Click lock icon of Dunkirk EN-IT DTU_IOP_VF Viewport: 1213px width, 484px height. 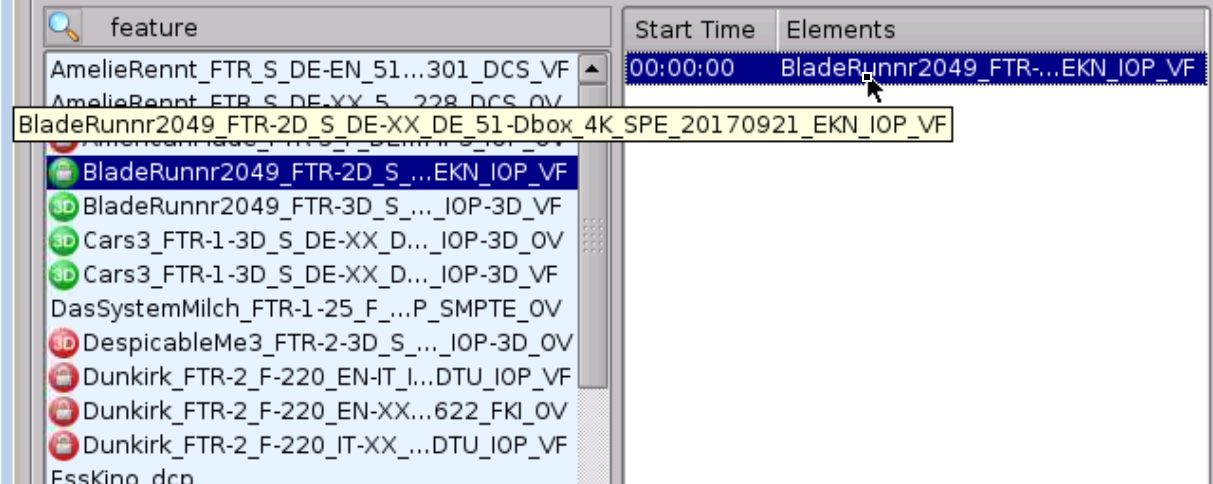pos(64,377)
